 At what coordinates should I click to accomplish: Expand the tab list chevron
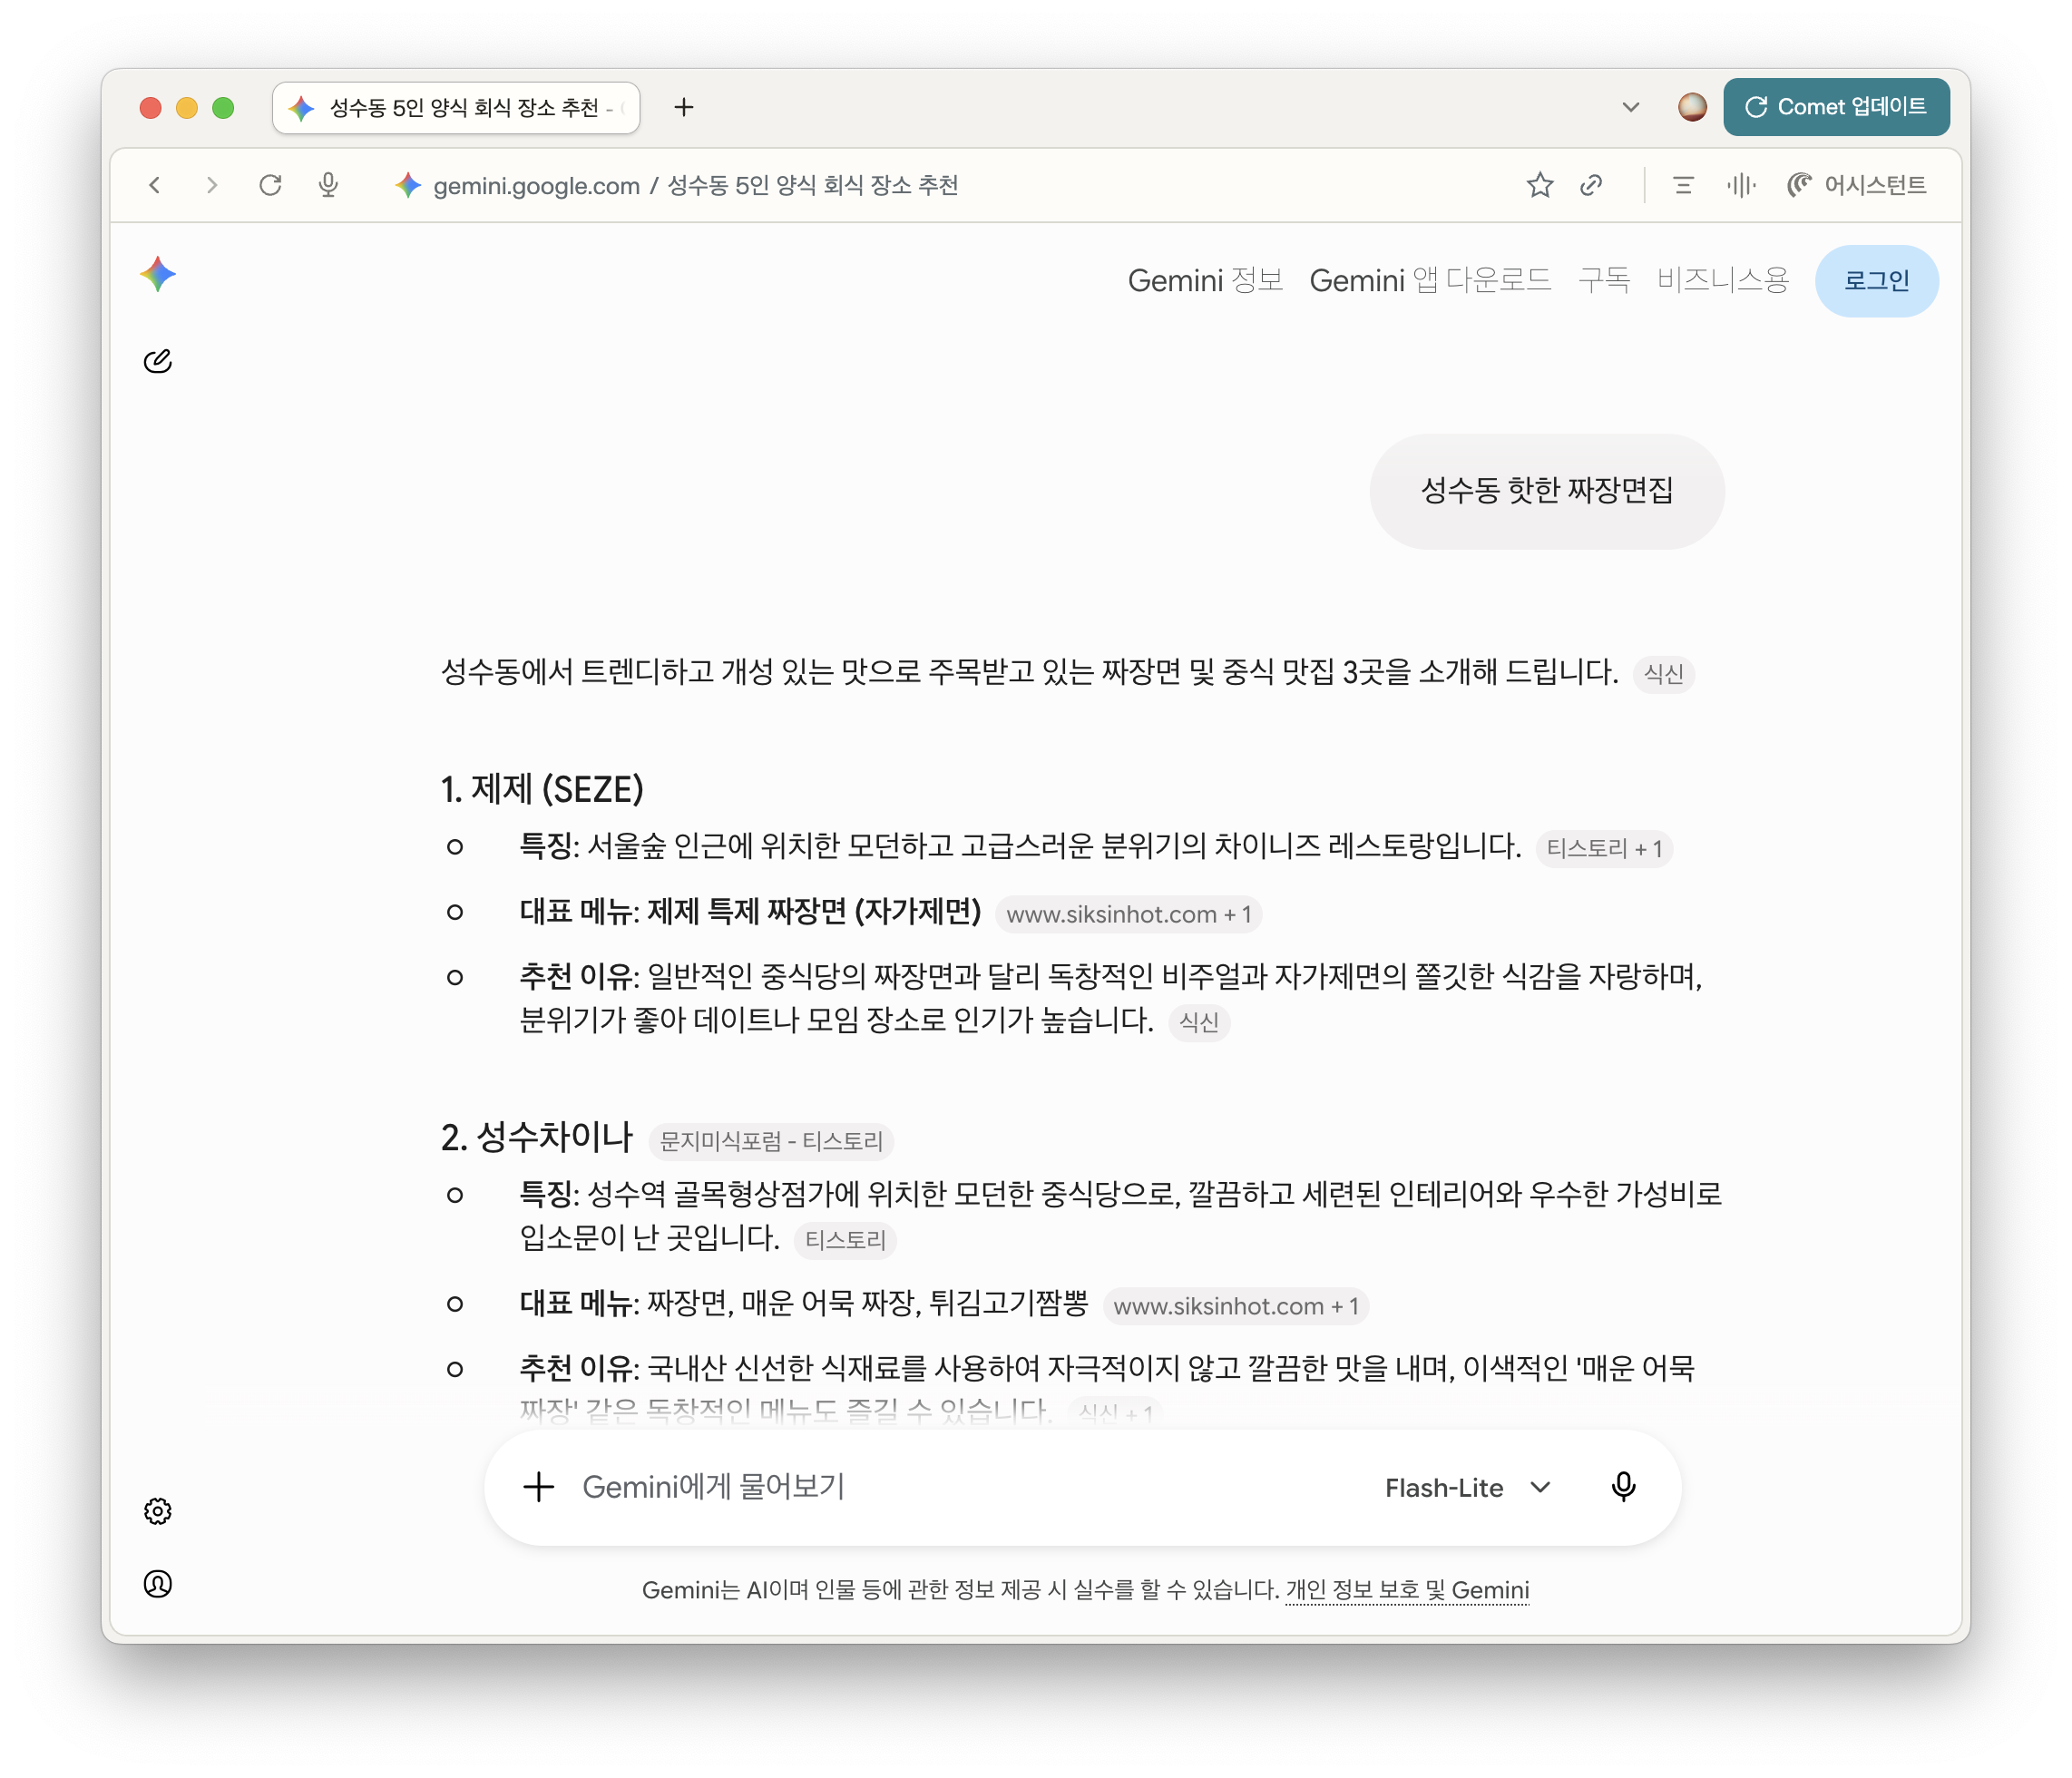(1631, 107)
